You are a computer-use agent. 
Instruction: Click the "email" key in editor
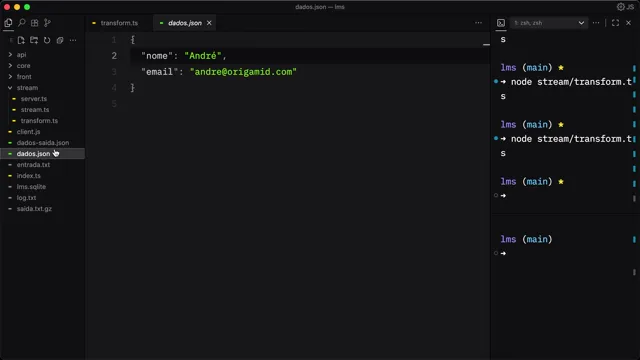point(160,72)
